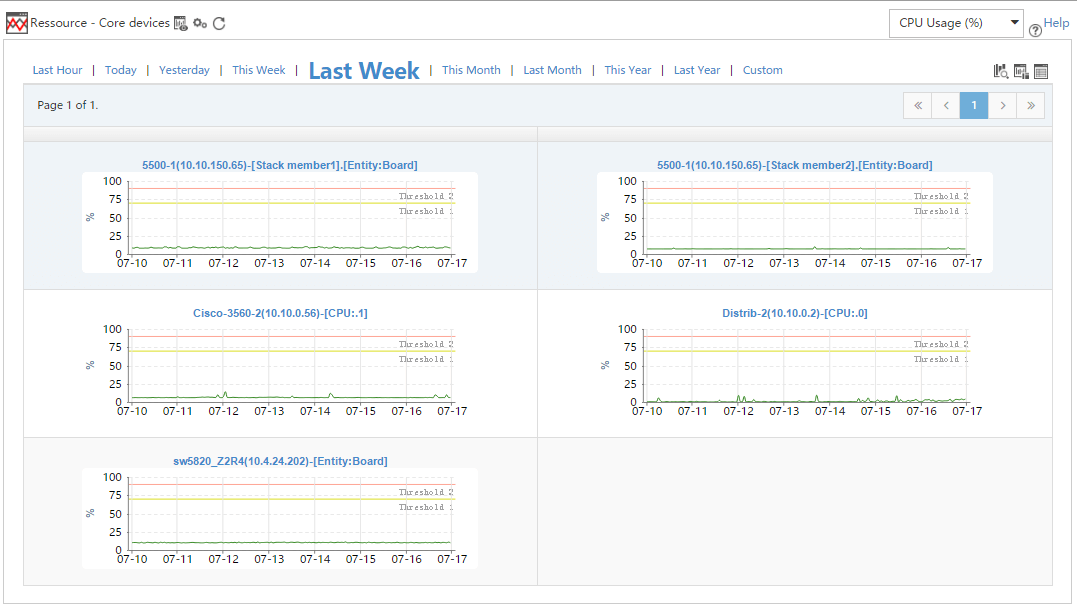Jump to the first page of results
Viewport: 1077px width, 612px height.
(x=917, y=105)
